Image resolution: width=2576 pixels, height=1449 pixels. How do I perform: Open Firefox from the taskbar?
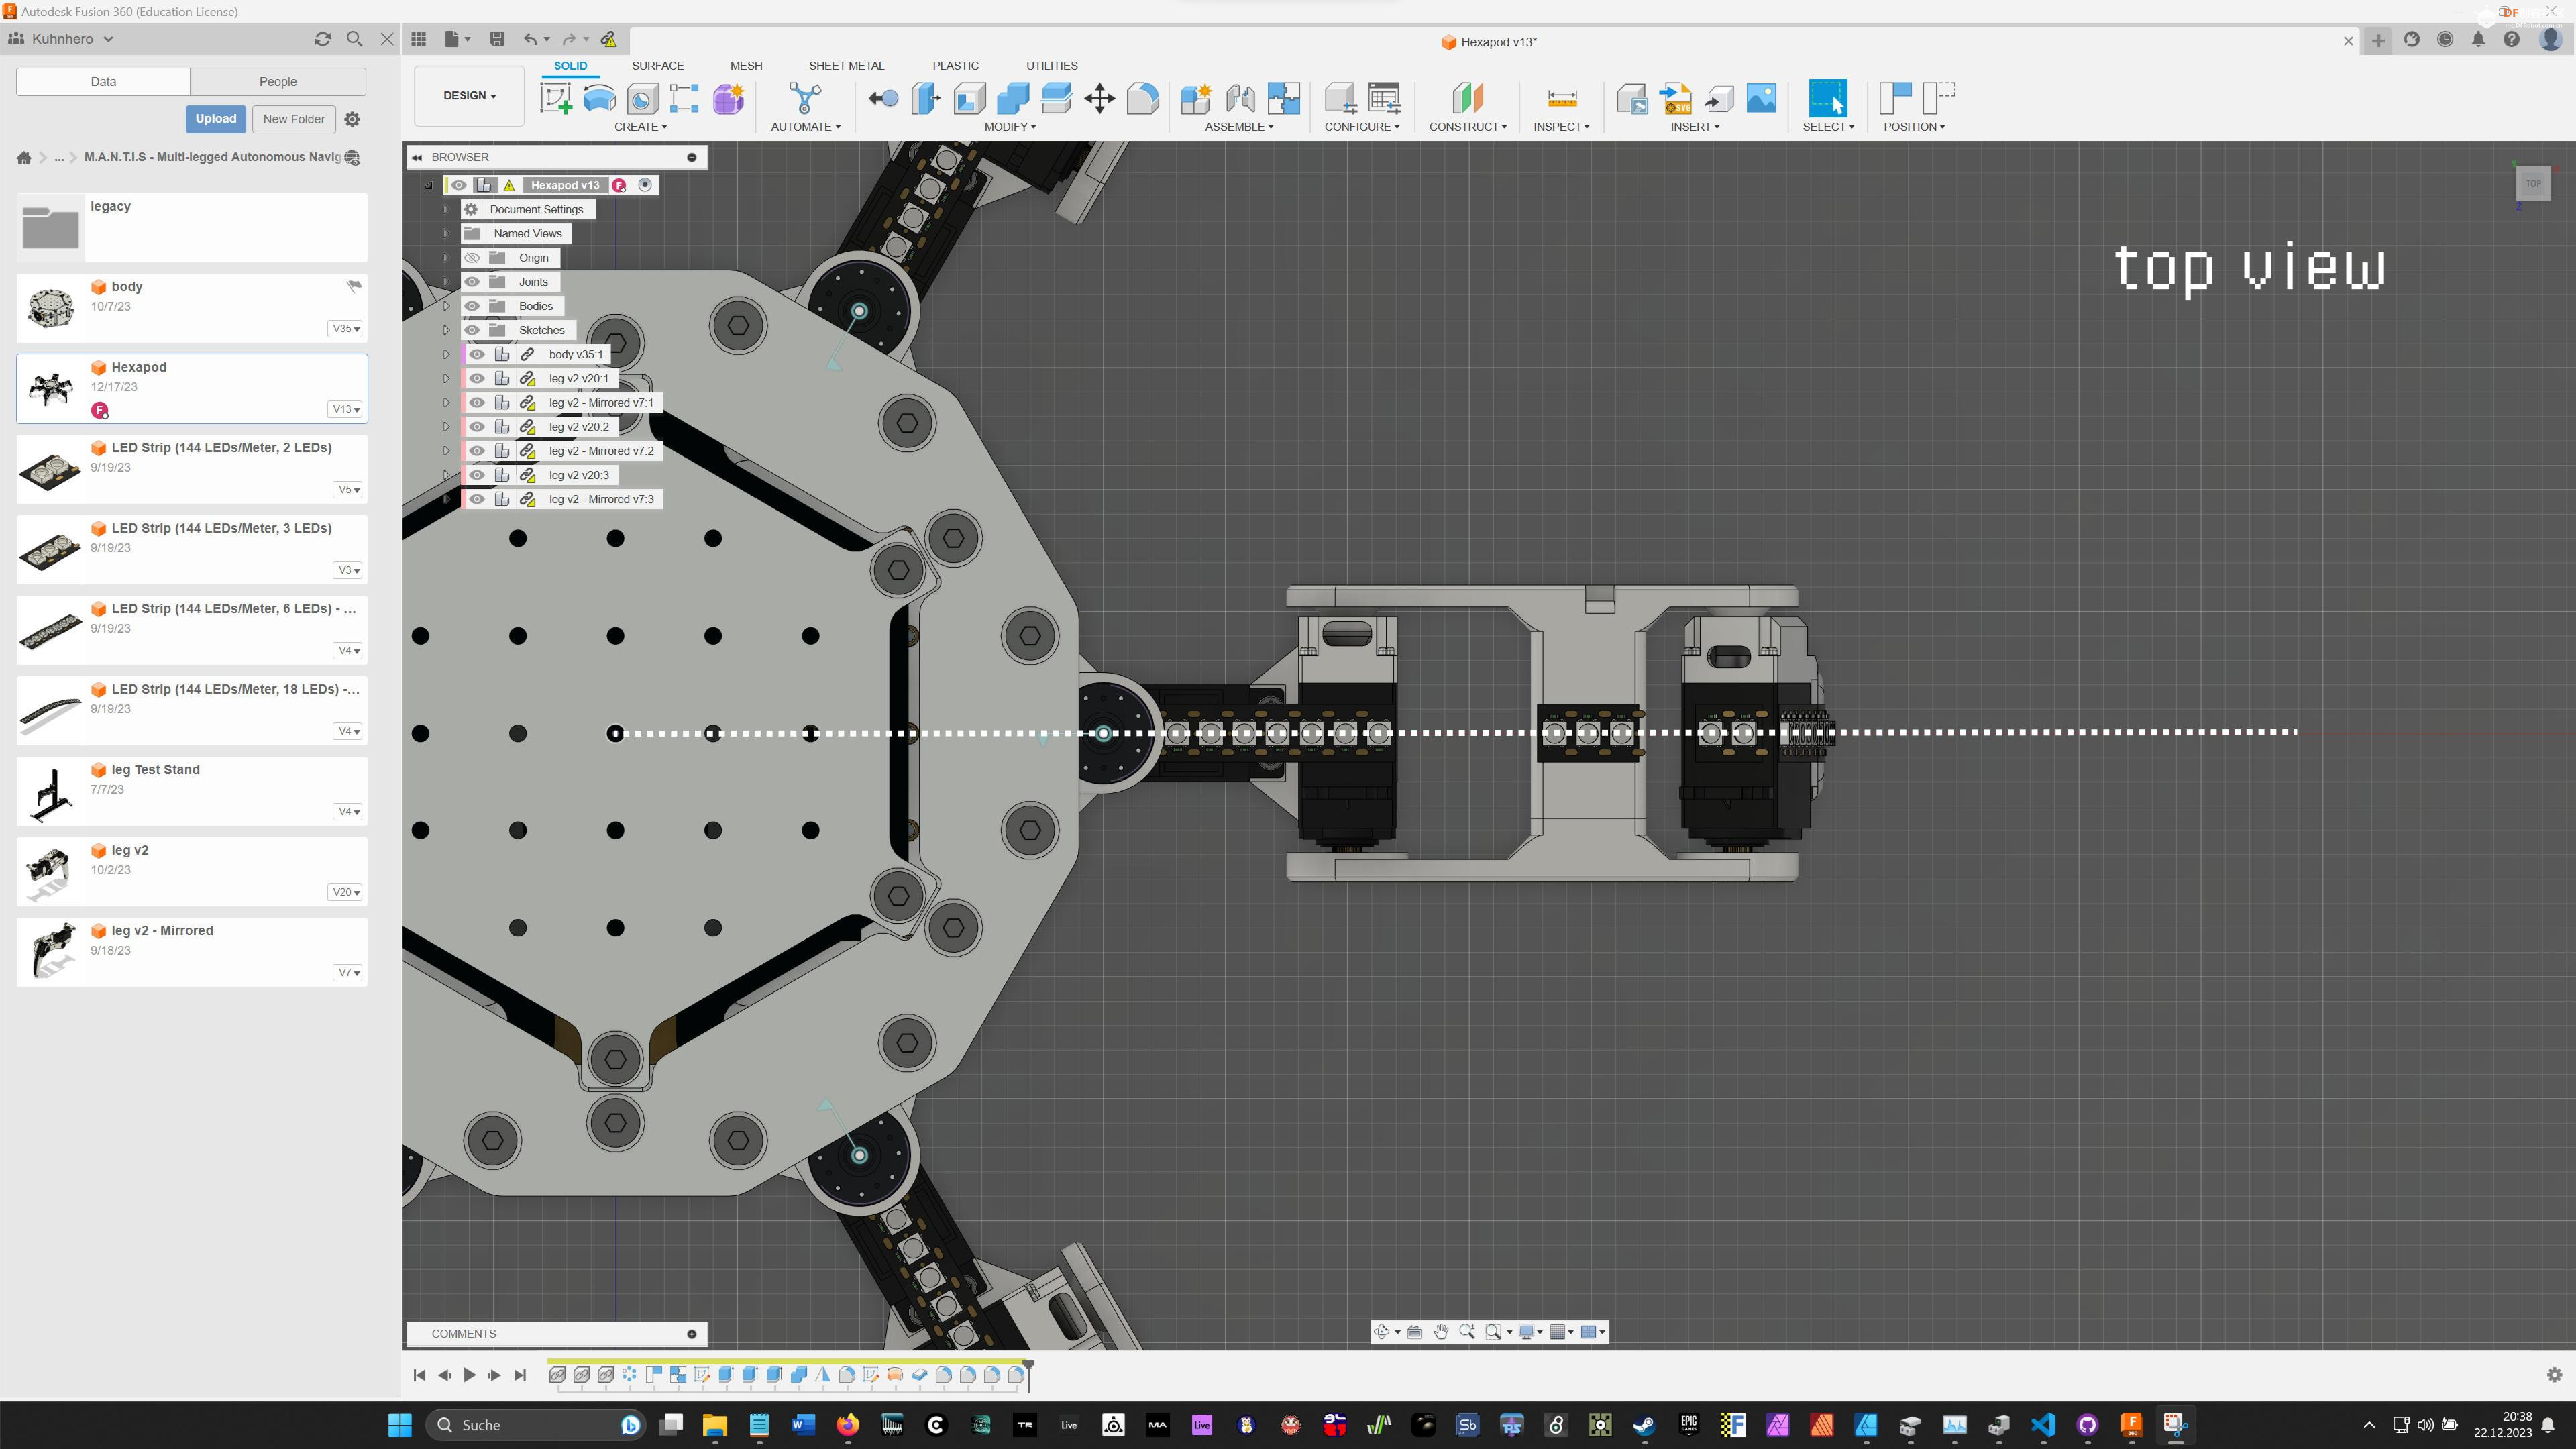[x=847, y=1424]
